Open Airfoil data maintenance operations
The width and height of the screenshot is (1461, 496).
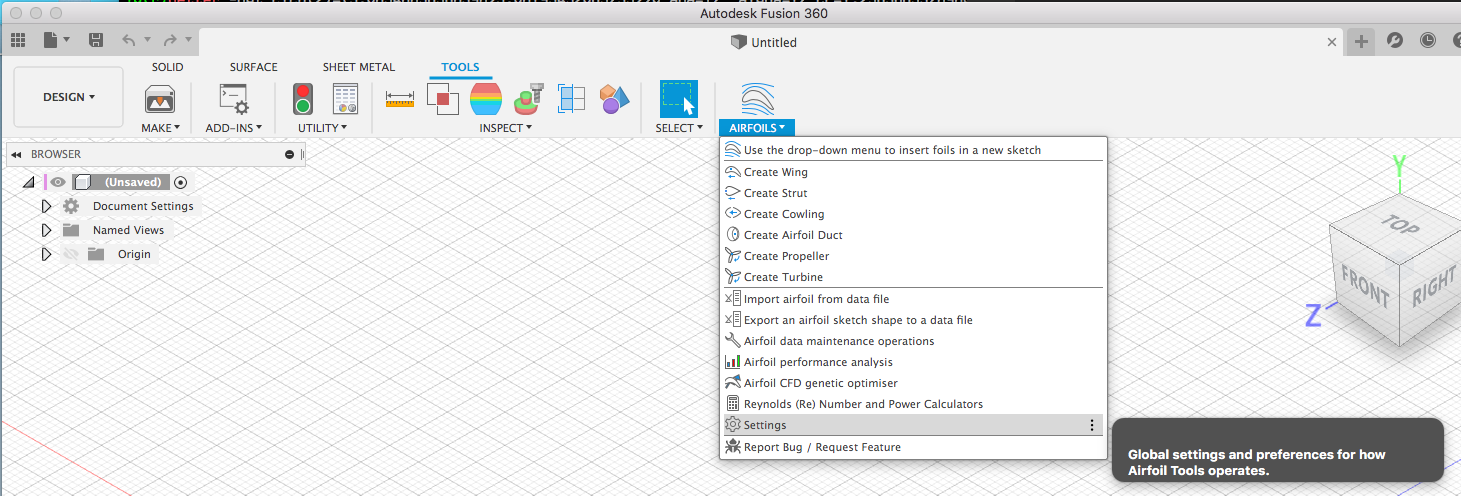[911, 341]
